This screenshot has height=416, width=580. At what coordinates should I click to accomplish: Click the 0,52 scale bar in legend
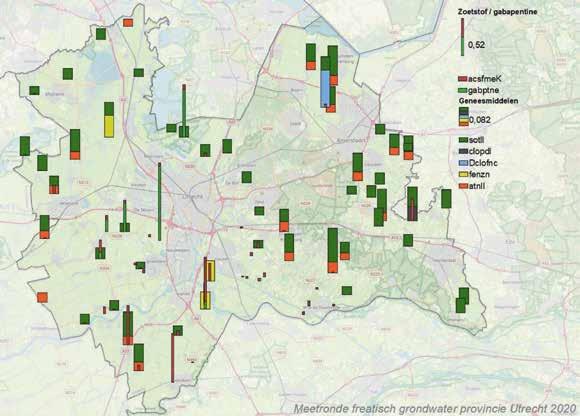pos(462,37)
